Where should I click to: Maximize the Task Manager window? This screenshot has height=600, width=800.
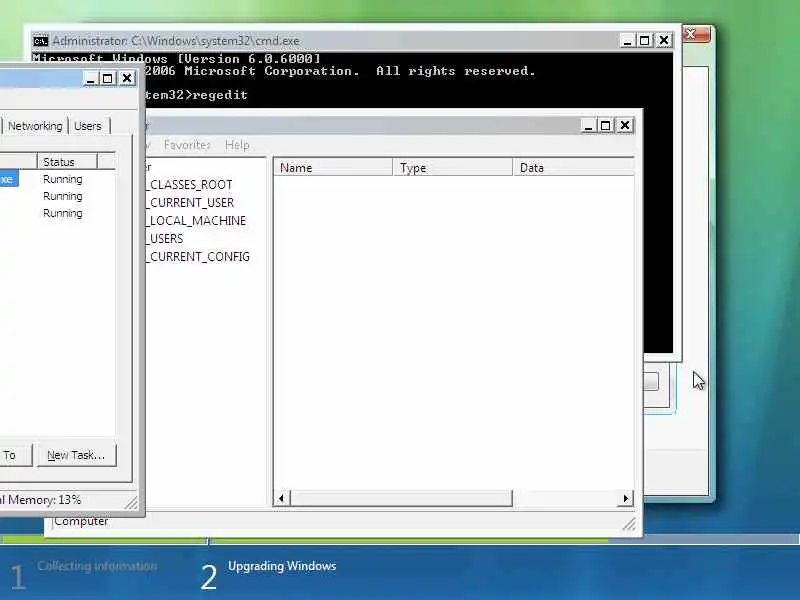coord(108,79)
